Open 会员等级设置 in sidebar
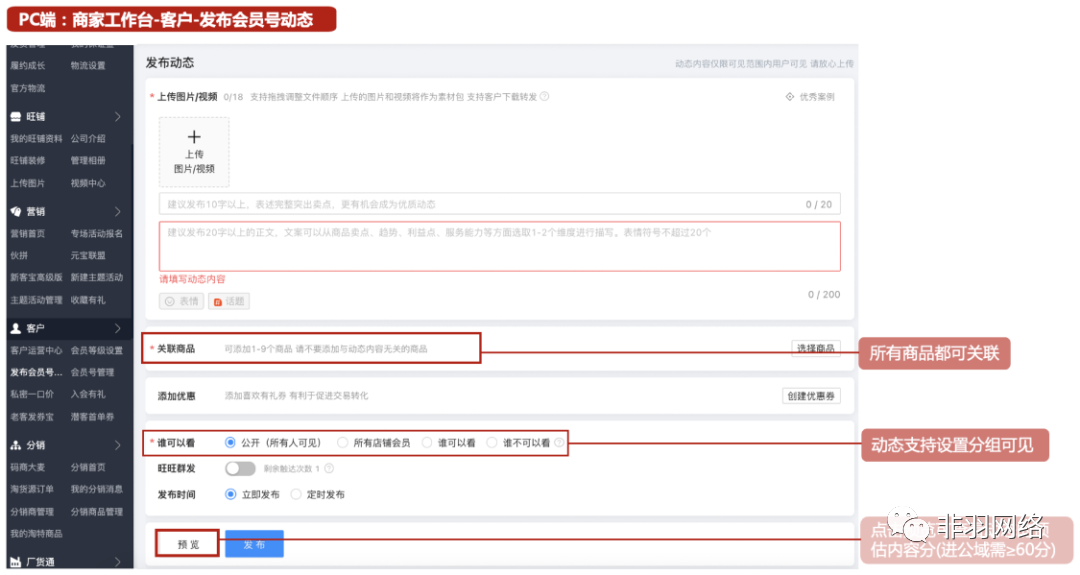Image resolution: width=1080 pixels, height=575 pixels. click(x=97, y=351)
